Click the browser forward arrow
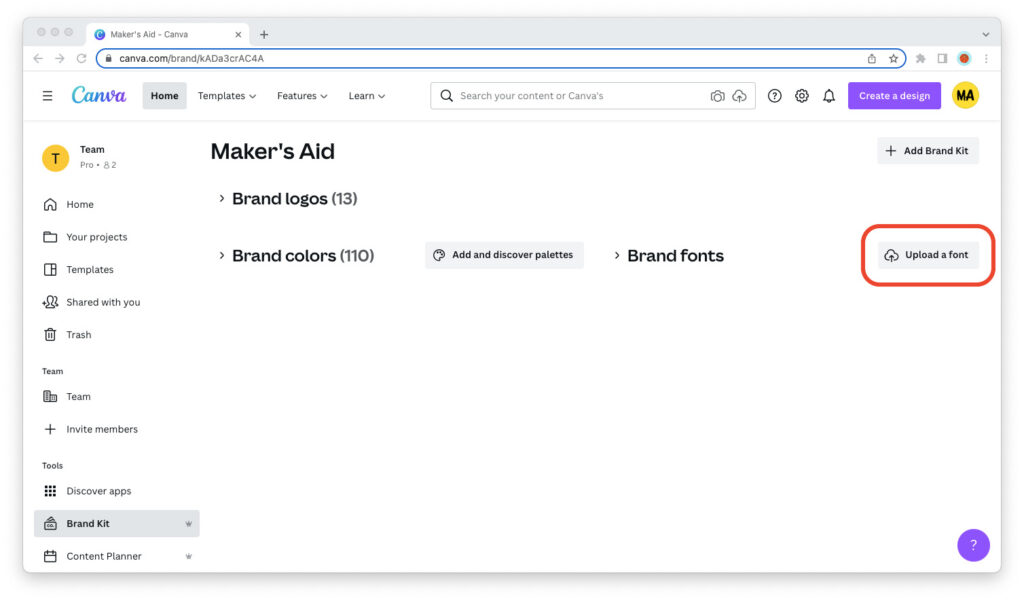This screenshot has height=601, width=1024. 59,58
